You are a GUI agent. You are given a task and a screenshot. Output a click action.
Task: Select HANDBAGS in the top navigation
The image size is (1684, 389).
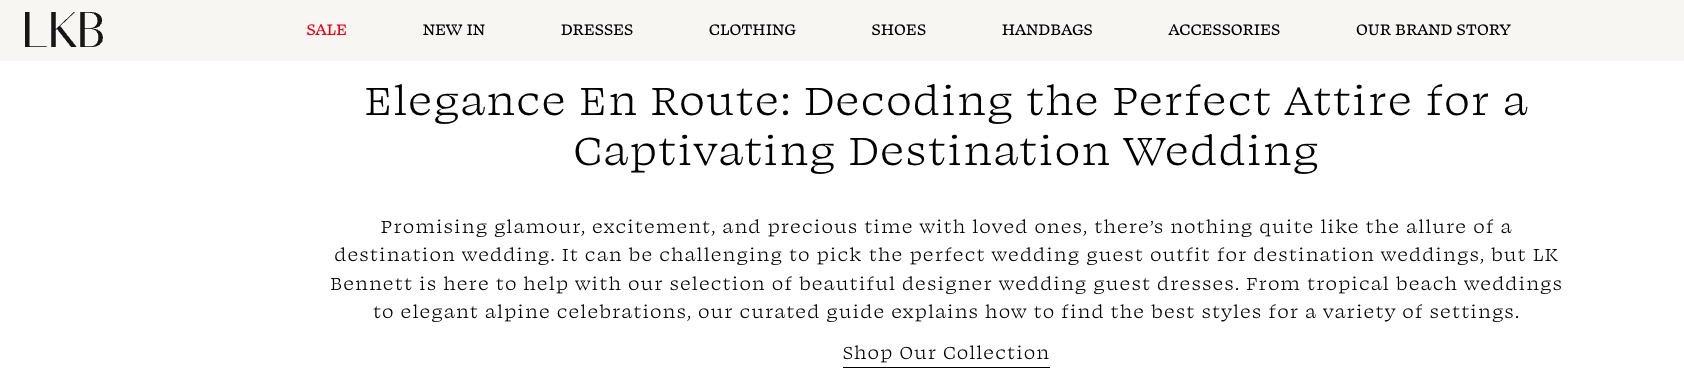tap(1047, 30)
